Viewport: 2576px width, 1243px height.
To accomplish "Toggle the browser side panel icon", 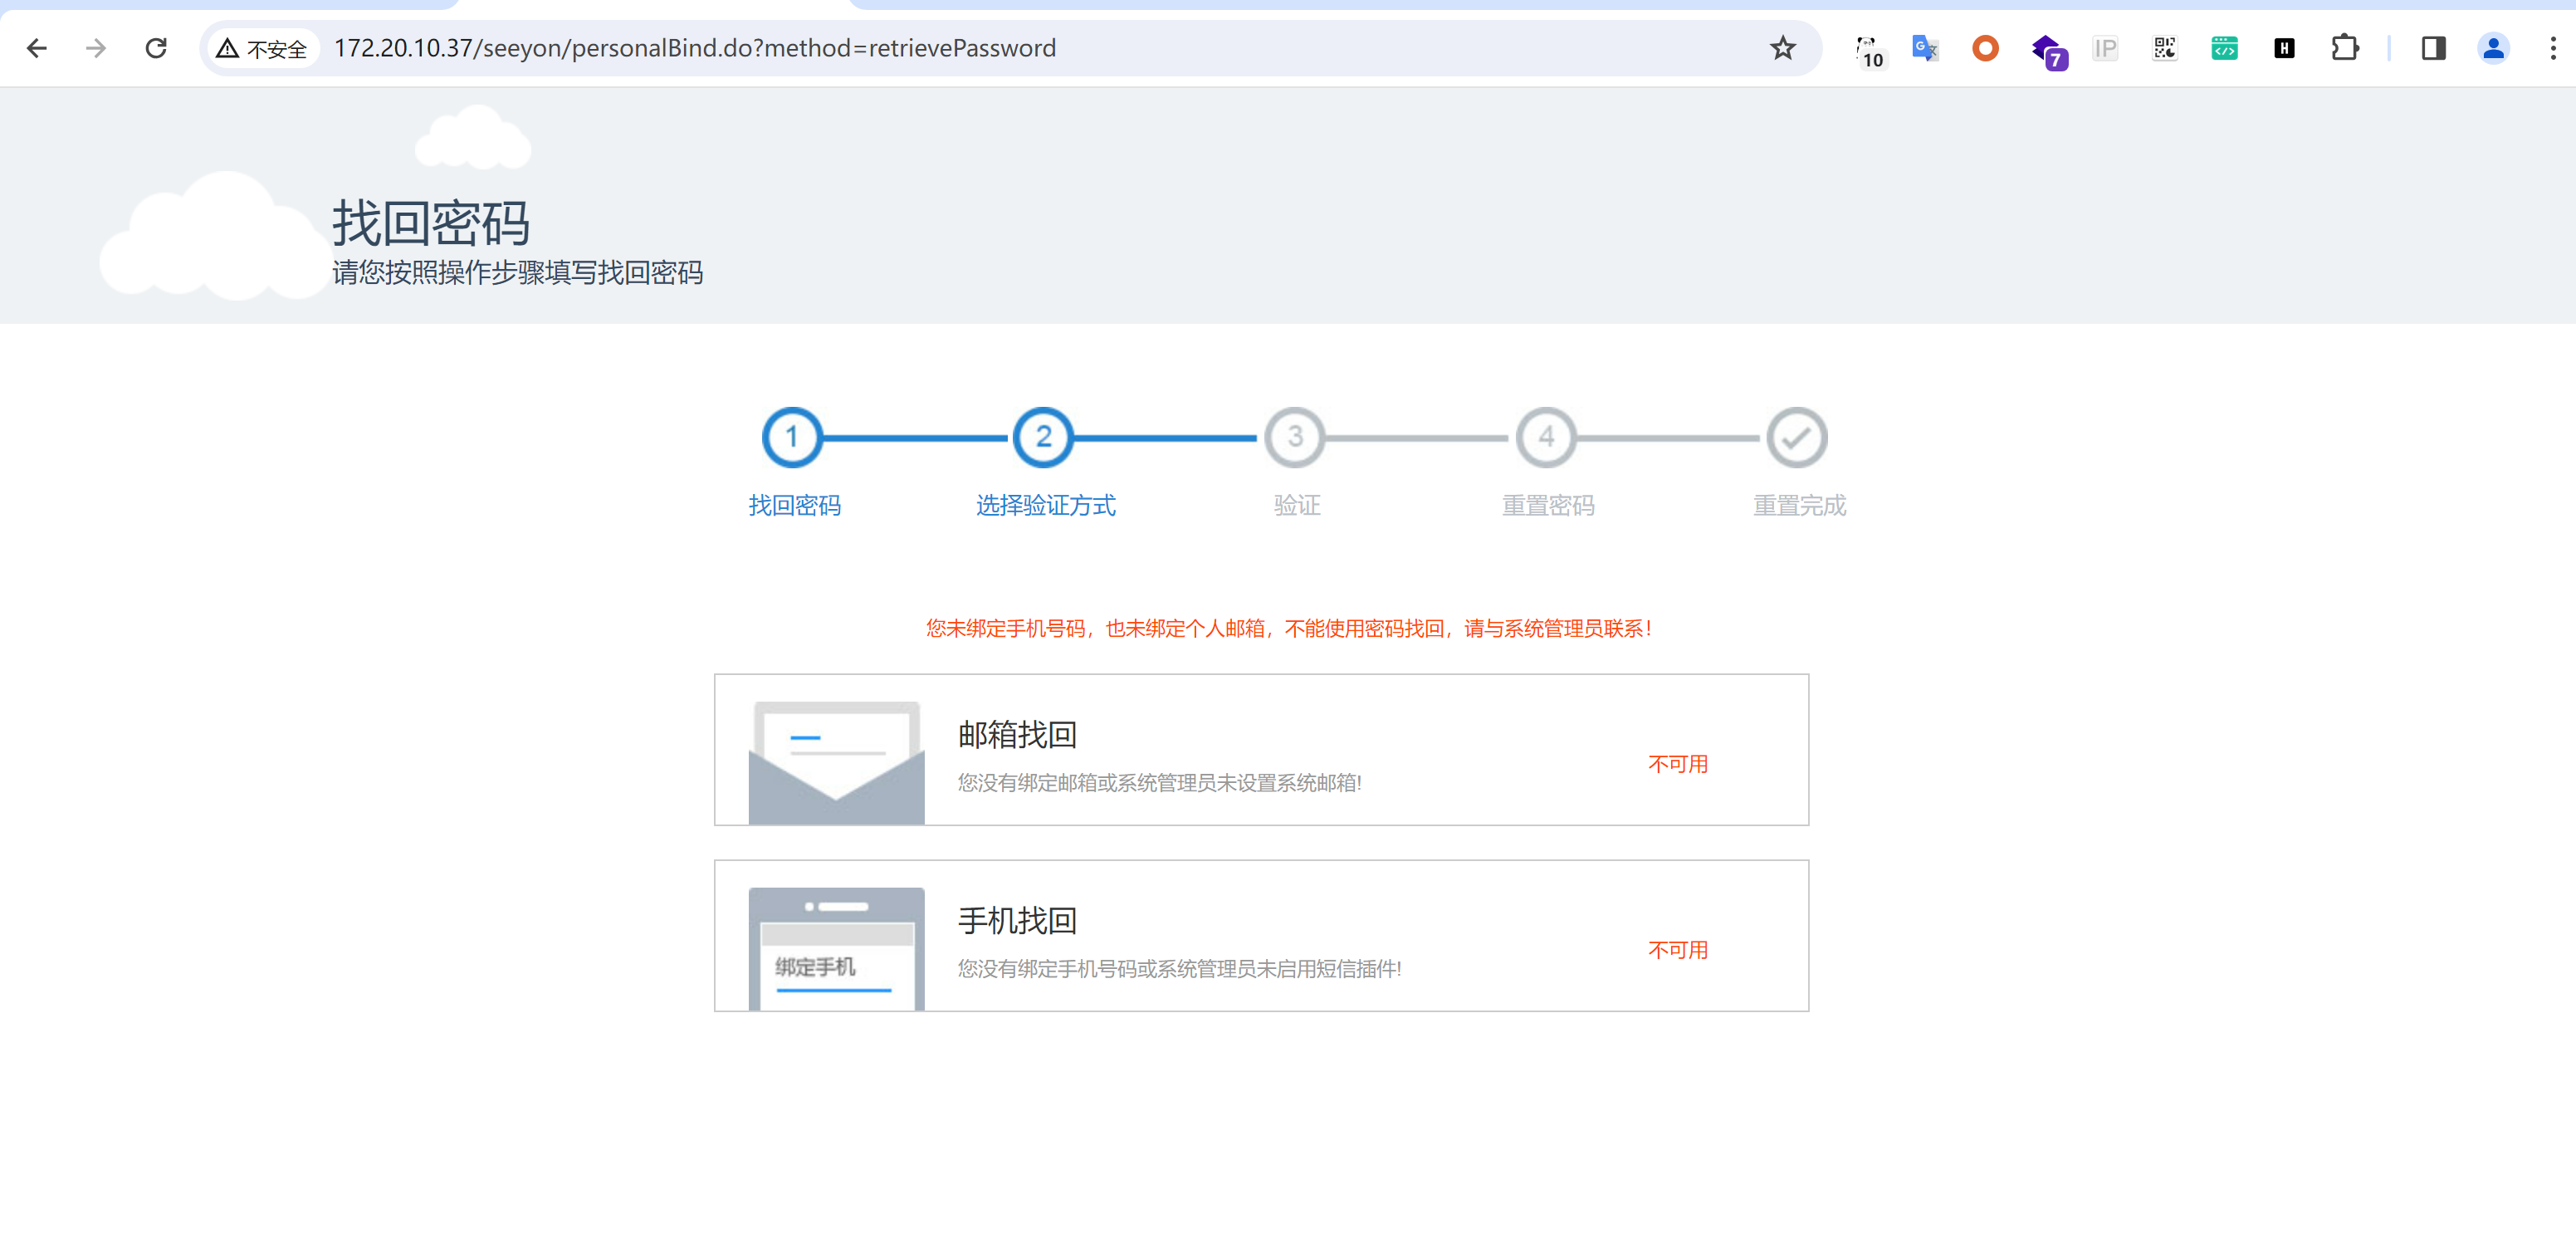I will pyautogui.click(x=2433, y=48).
